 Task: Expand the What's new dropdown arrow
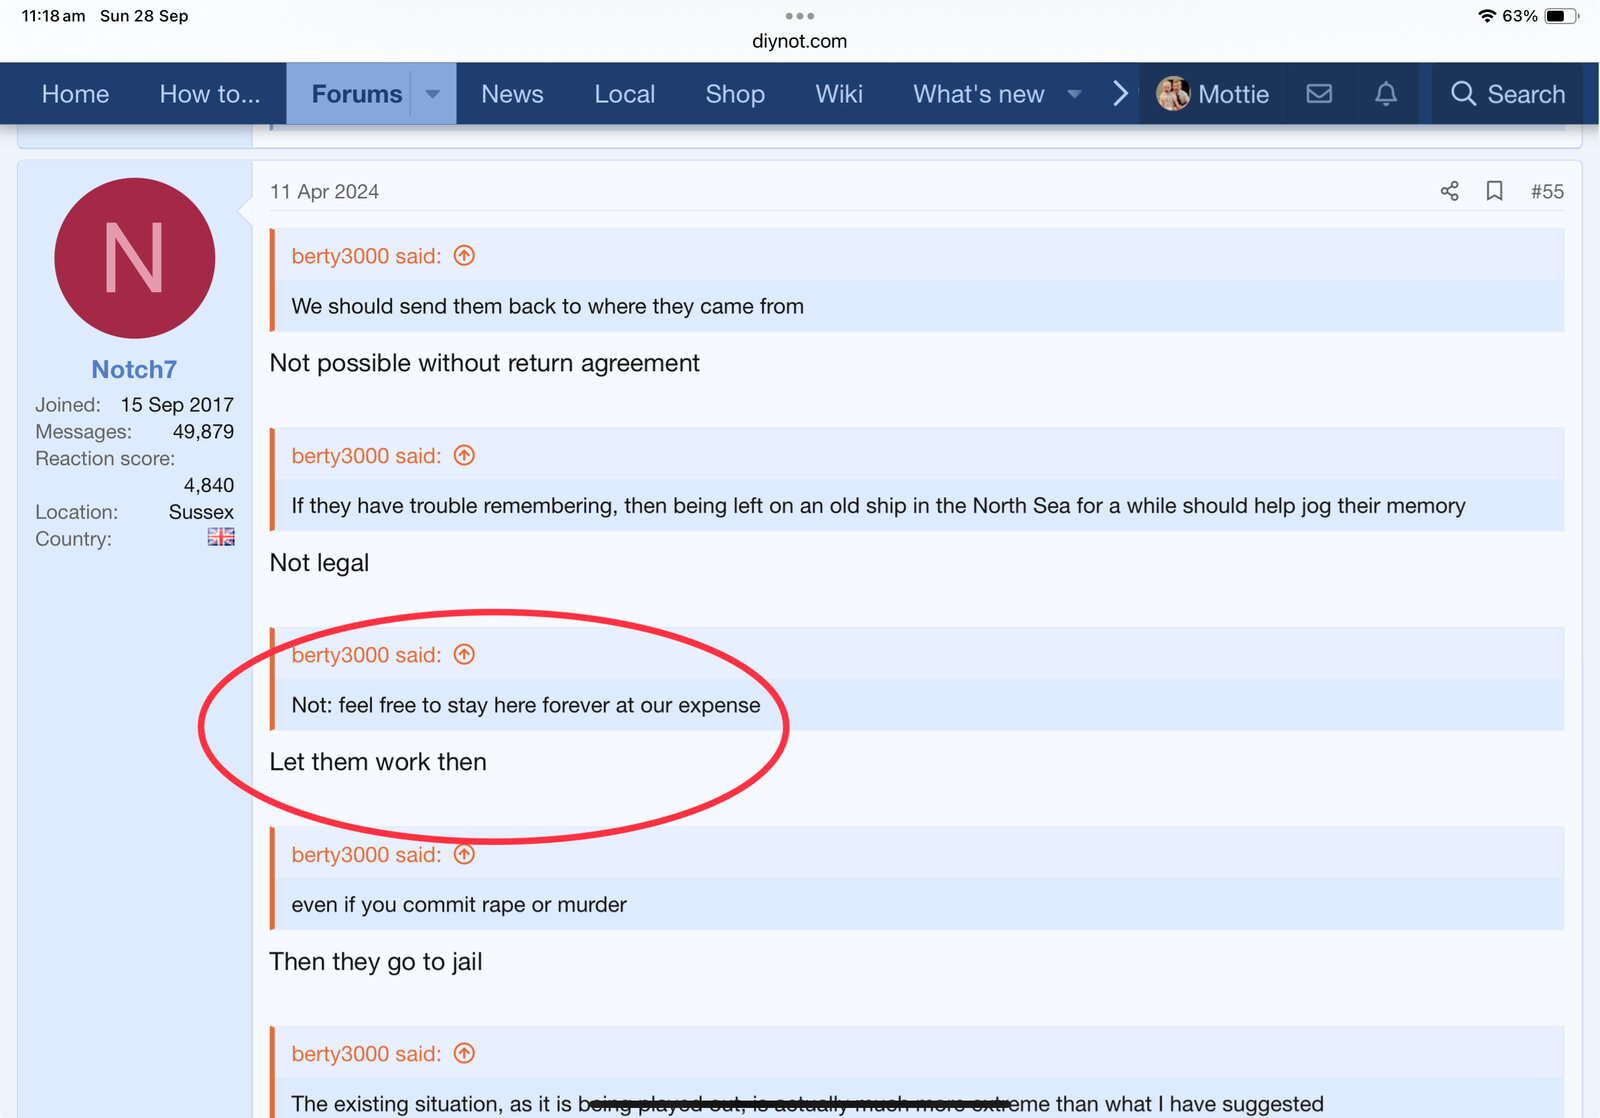[1074, 94]
